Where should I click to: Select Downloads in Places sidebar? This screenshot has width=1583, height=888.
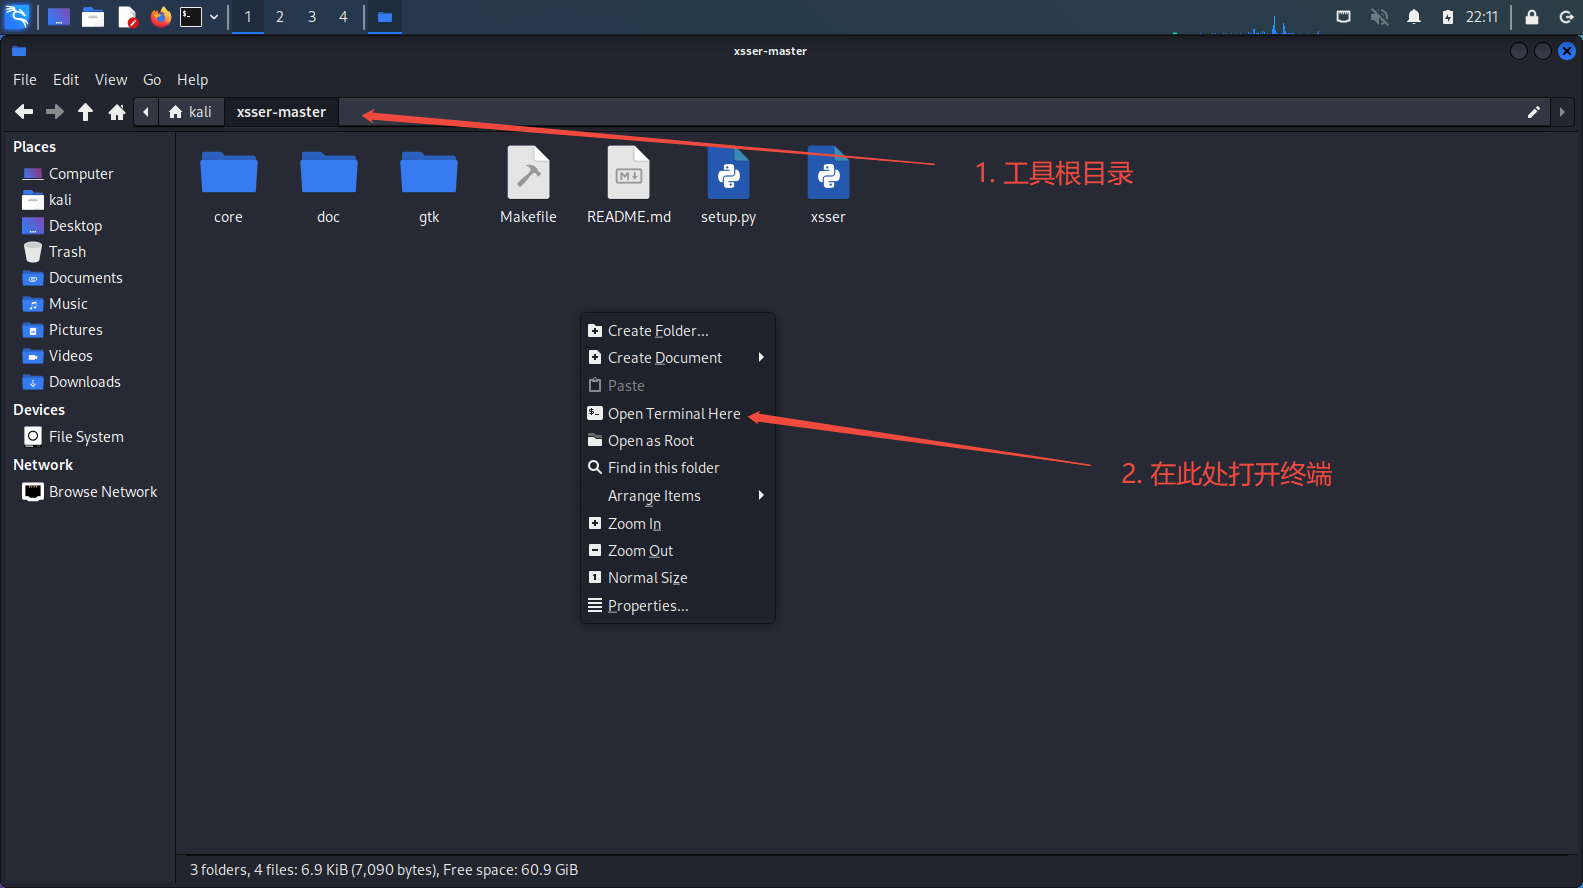tap(84, 382)
